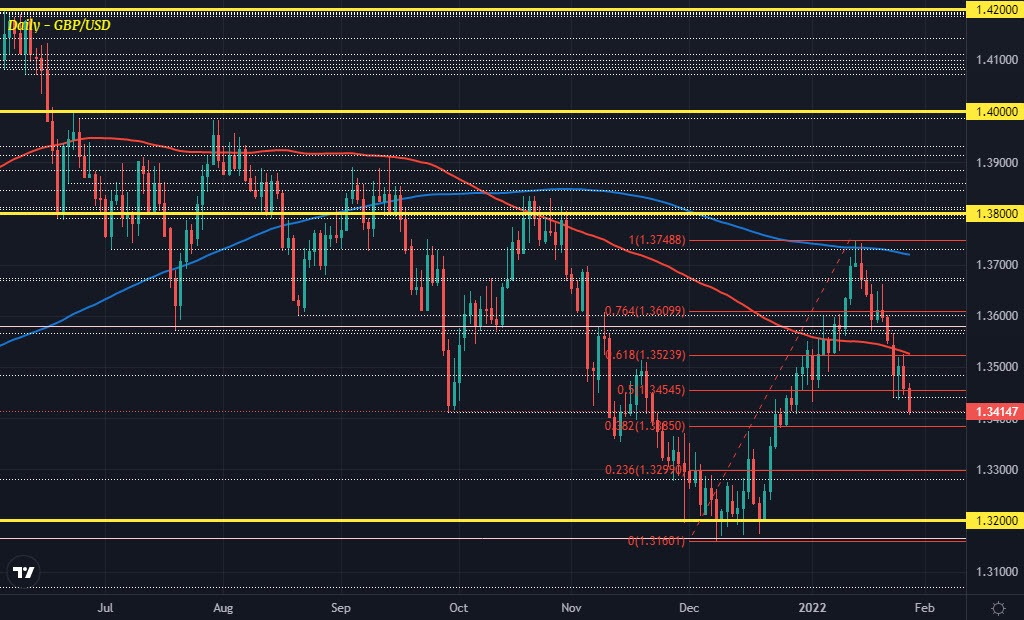
Task: Select the Fibonacci 0.764(1.36099) level label
Action: pos(645,311)
